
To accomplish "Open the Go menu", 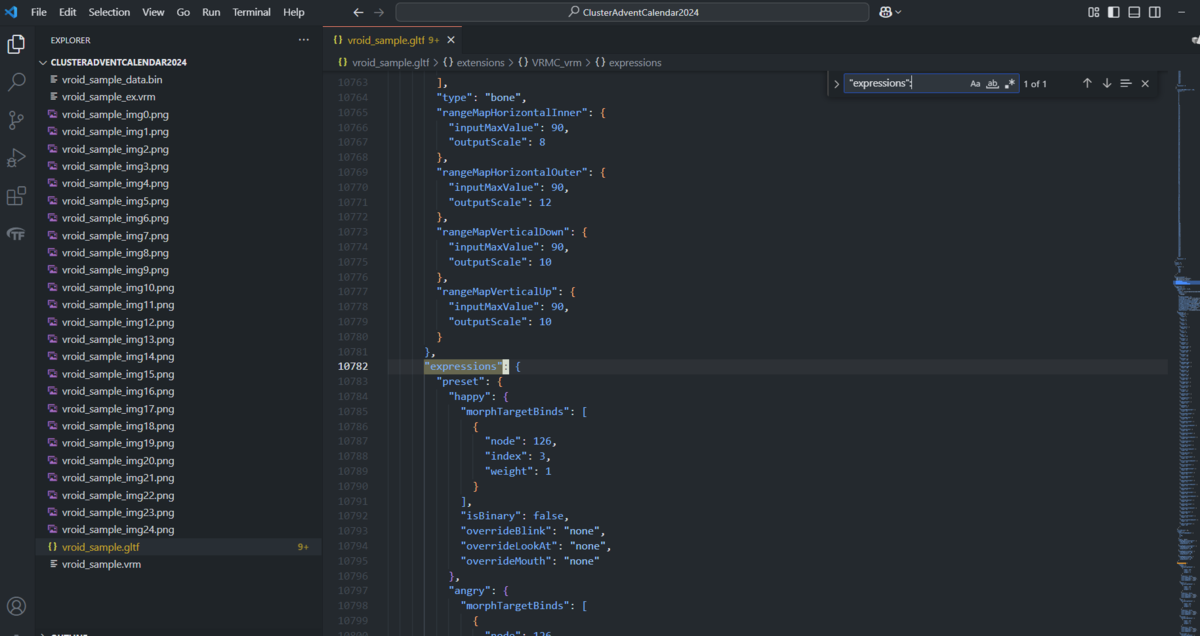I will 183,12.
